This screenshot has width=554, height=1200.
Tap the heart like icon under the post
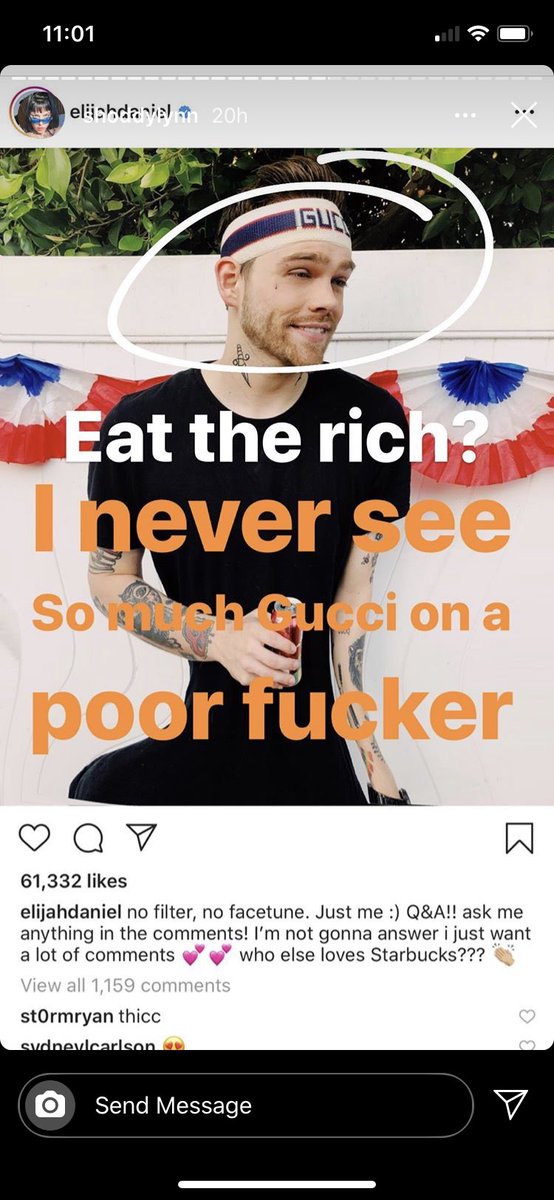34,837
